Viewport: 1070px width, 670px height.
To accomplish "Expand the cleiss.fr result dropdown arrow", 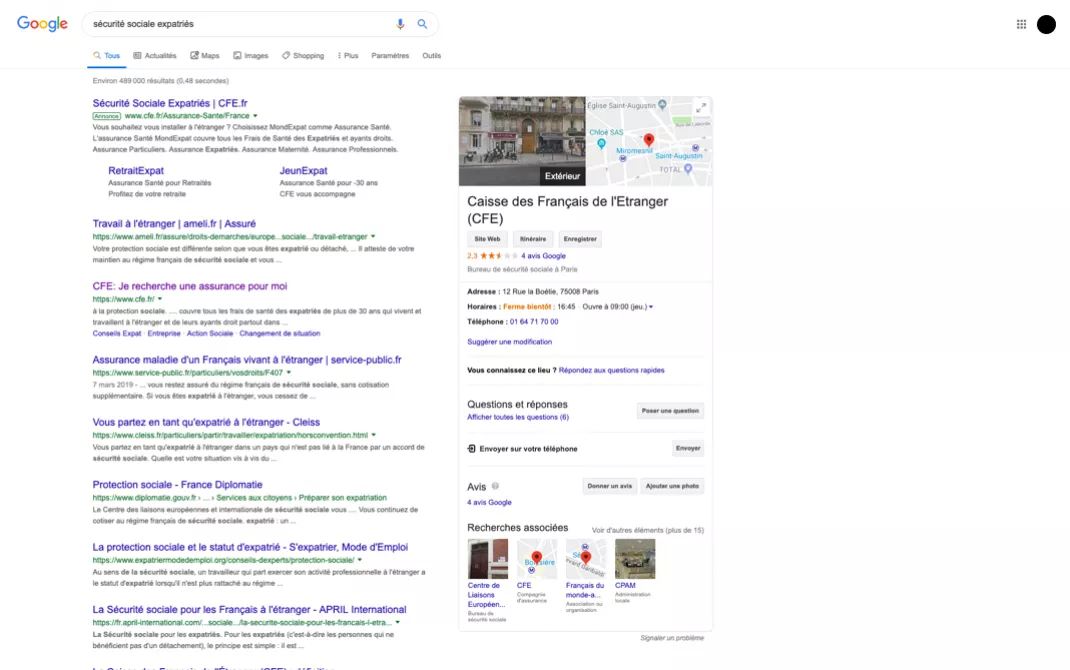I will pos(373,435).
